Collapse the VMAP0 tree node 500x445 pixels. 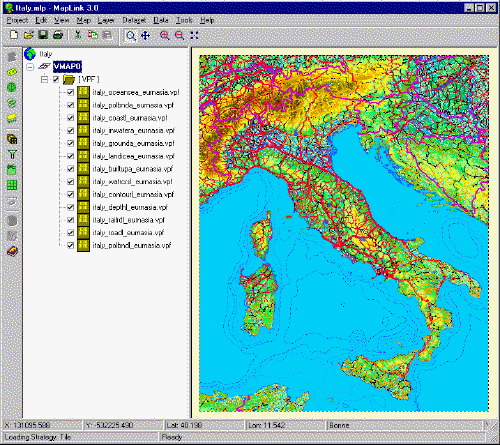click(x=30, y=67)
